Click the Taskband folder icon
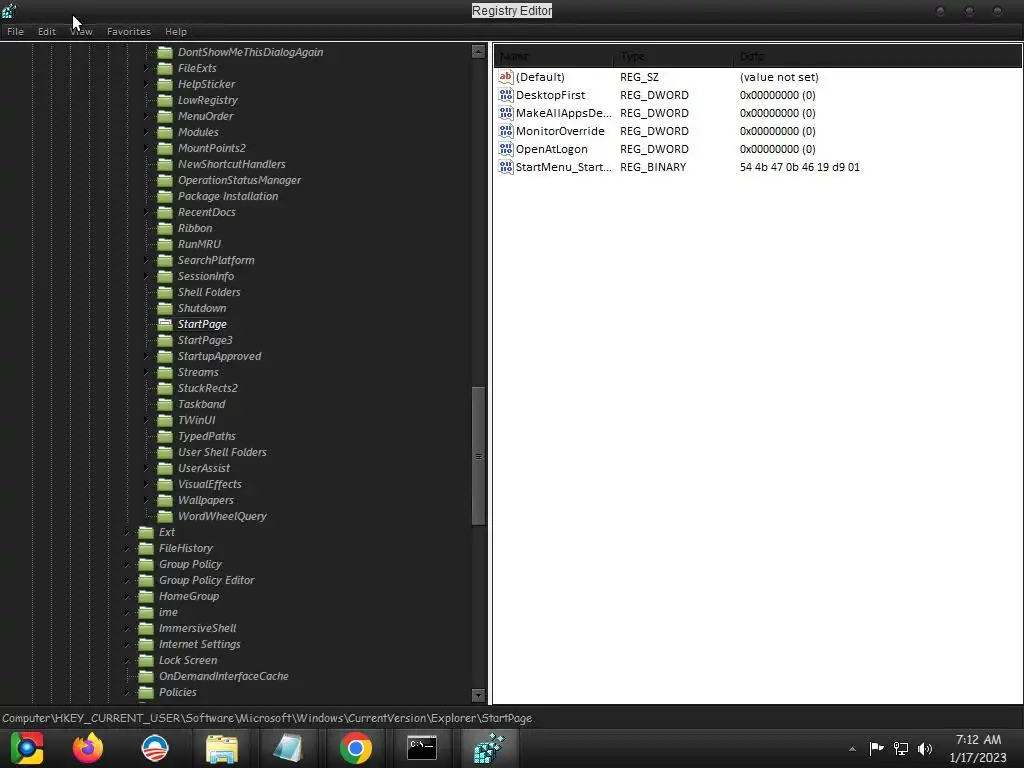Image resolution: width=1024 pixels, height=768 pixels. (165, 404)
